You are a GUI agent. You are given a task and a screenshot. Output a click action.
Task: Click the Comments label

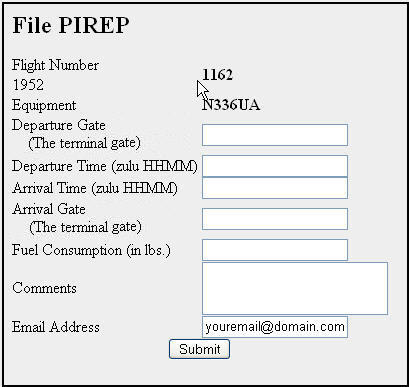[x=44, y=288]
